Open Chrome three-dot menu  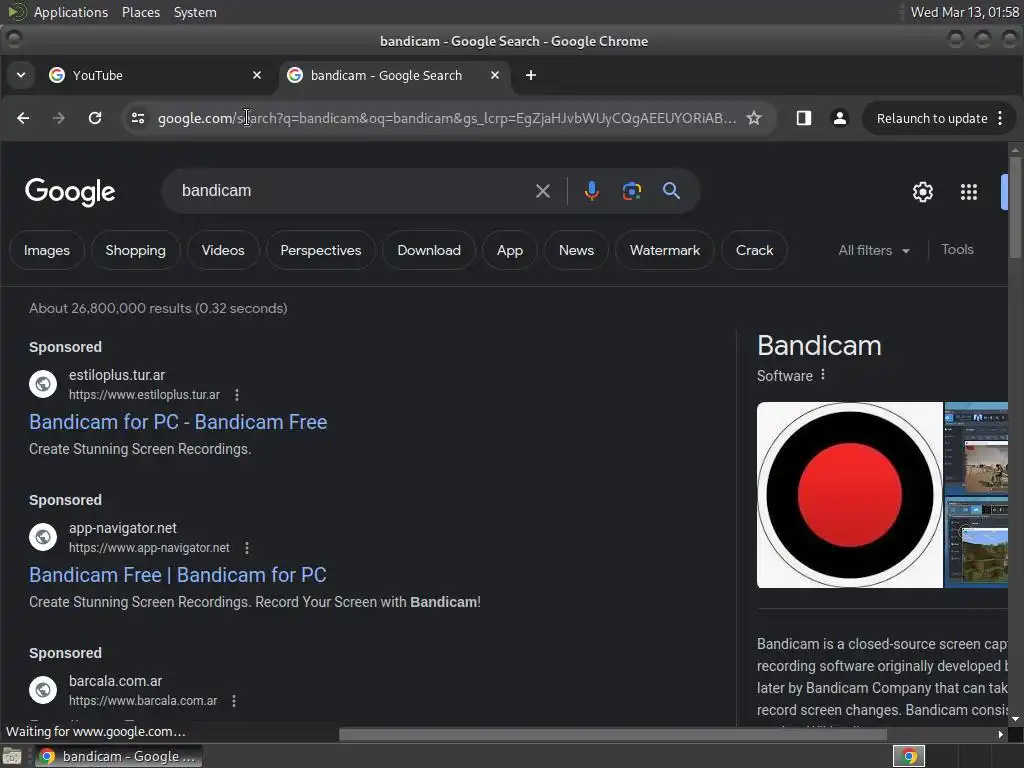tap(1000, 118)
